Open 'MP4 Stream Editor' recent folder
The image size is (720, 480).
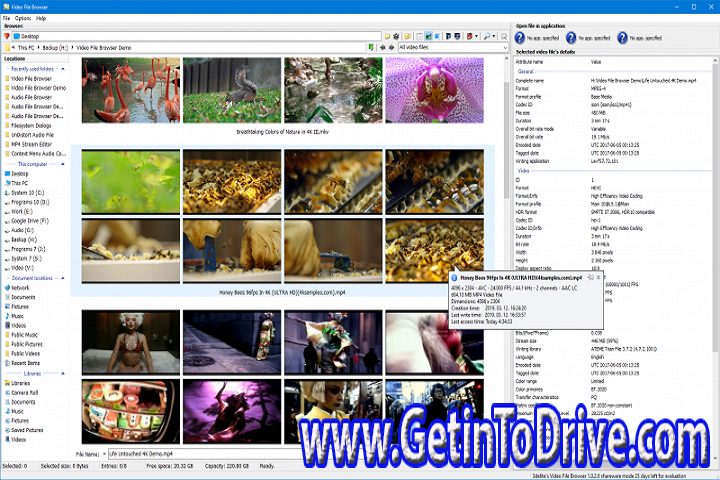[31, 144]
